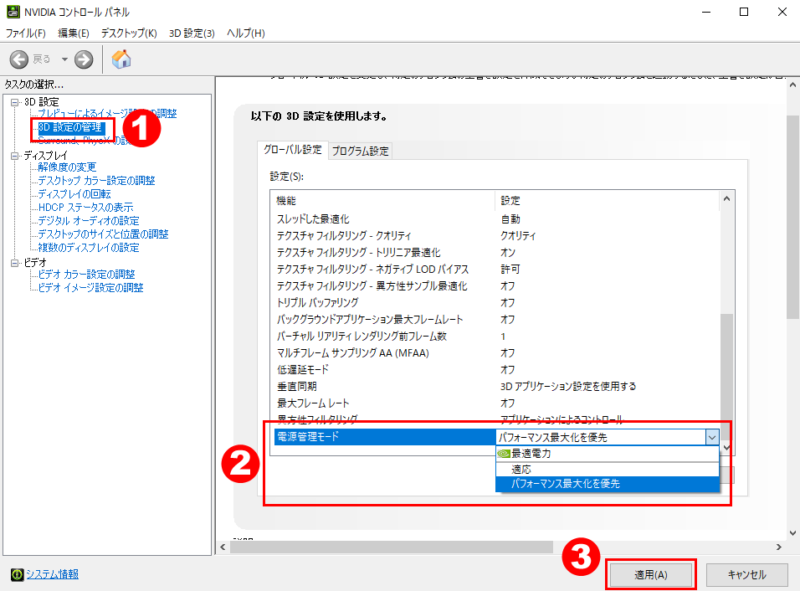Open the ヘルプ(H) menu
This screenshot has width=800, height=591.
click(x=246, y=33)
